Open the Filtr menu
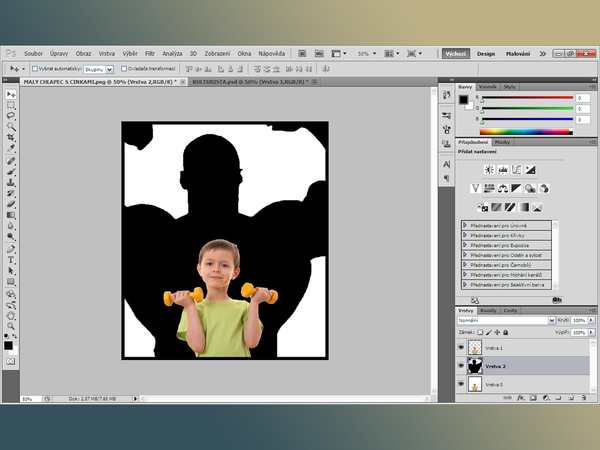This screenshot has width=600, height=450. [149, 53]
